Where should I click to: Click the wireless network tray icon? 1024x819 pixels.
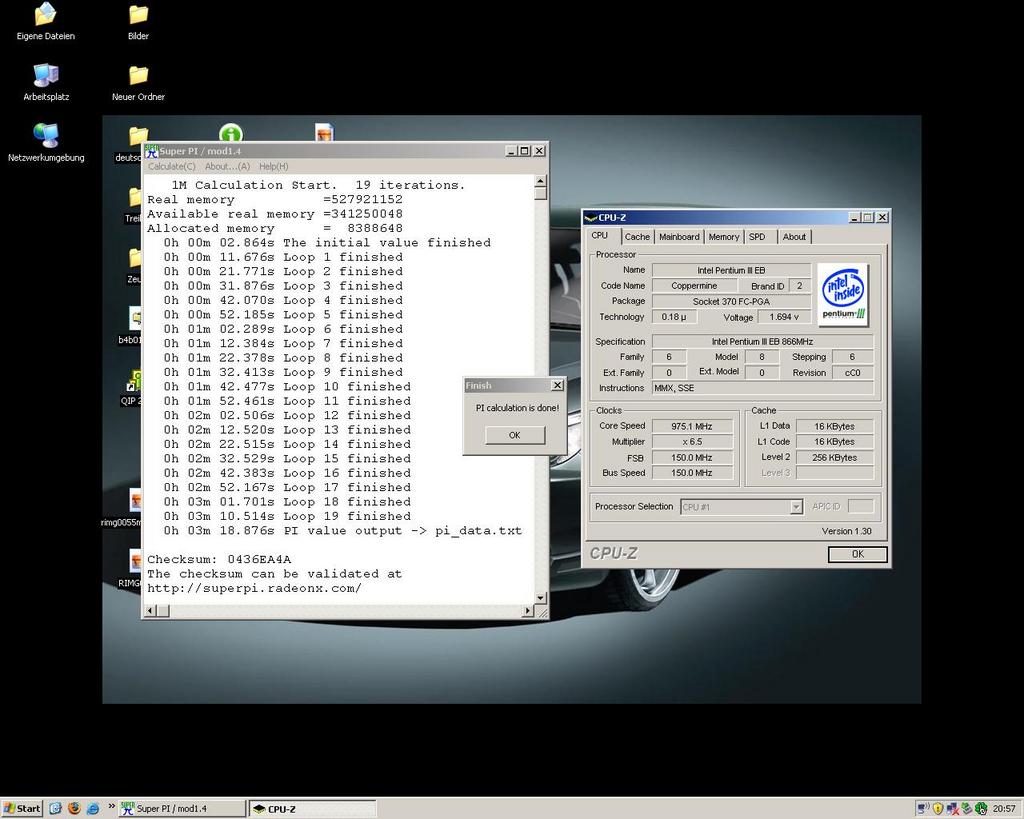pyautogui.click(x=923, y=809)
